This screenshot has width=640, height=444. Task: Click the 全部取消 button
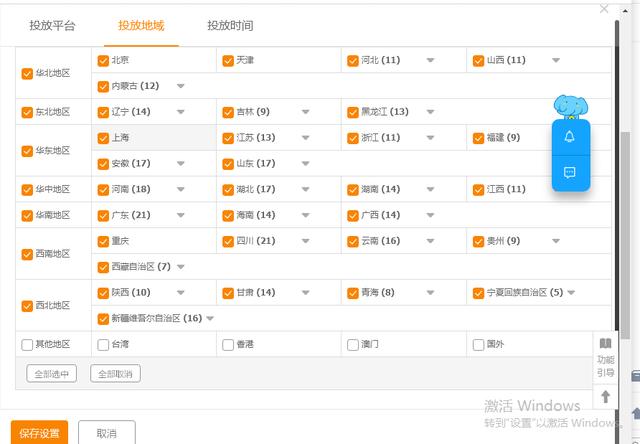coord(115,373)
